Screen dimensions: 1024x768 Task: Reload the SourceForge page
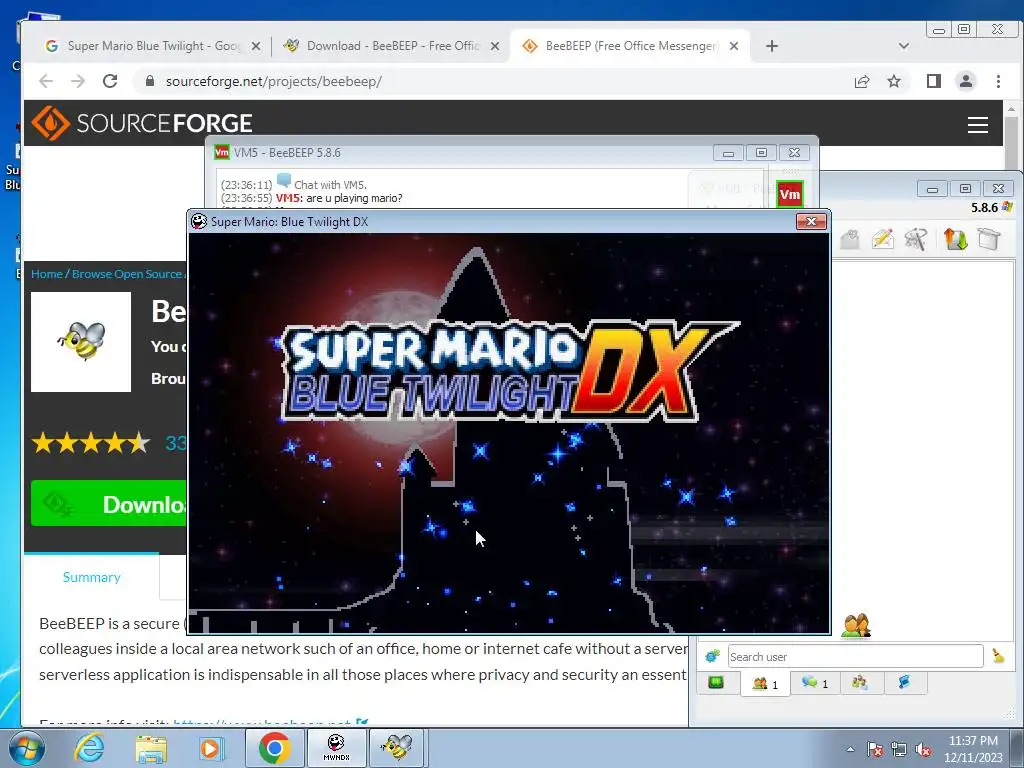110,81
